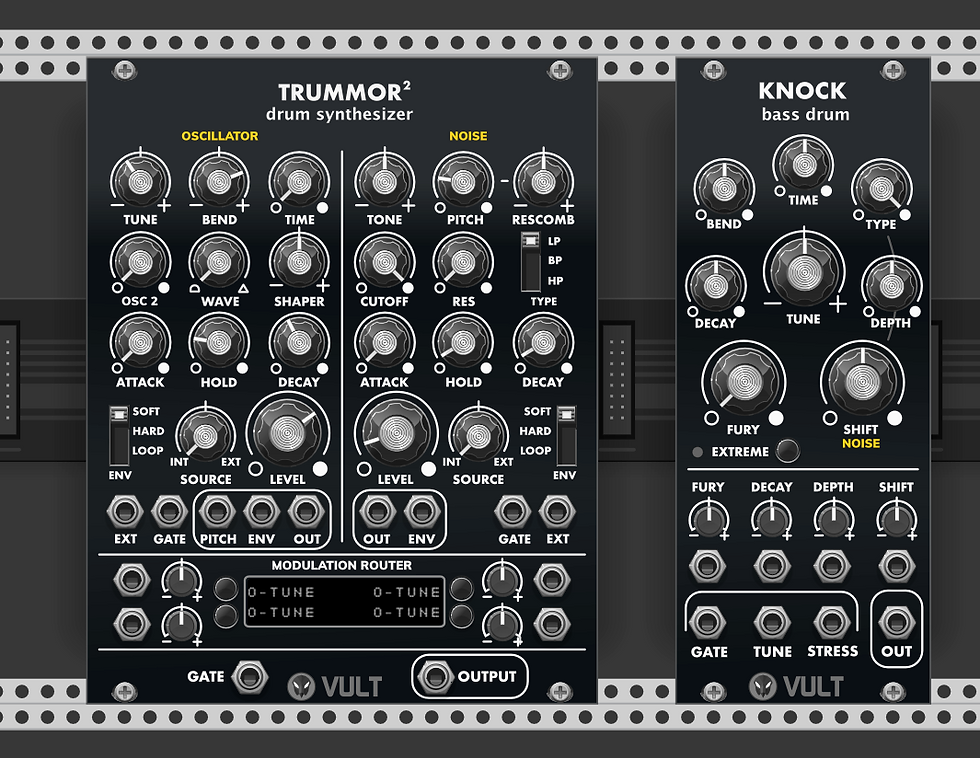Click the Knock GATE input jack
Screen dimensions: 980x758
(707, 622)
